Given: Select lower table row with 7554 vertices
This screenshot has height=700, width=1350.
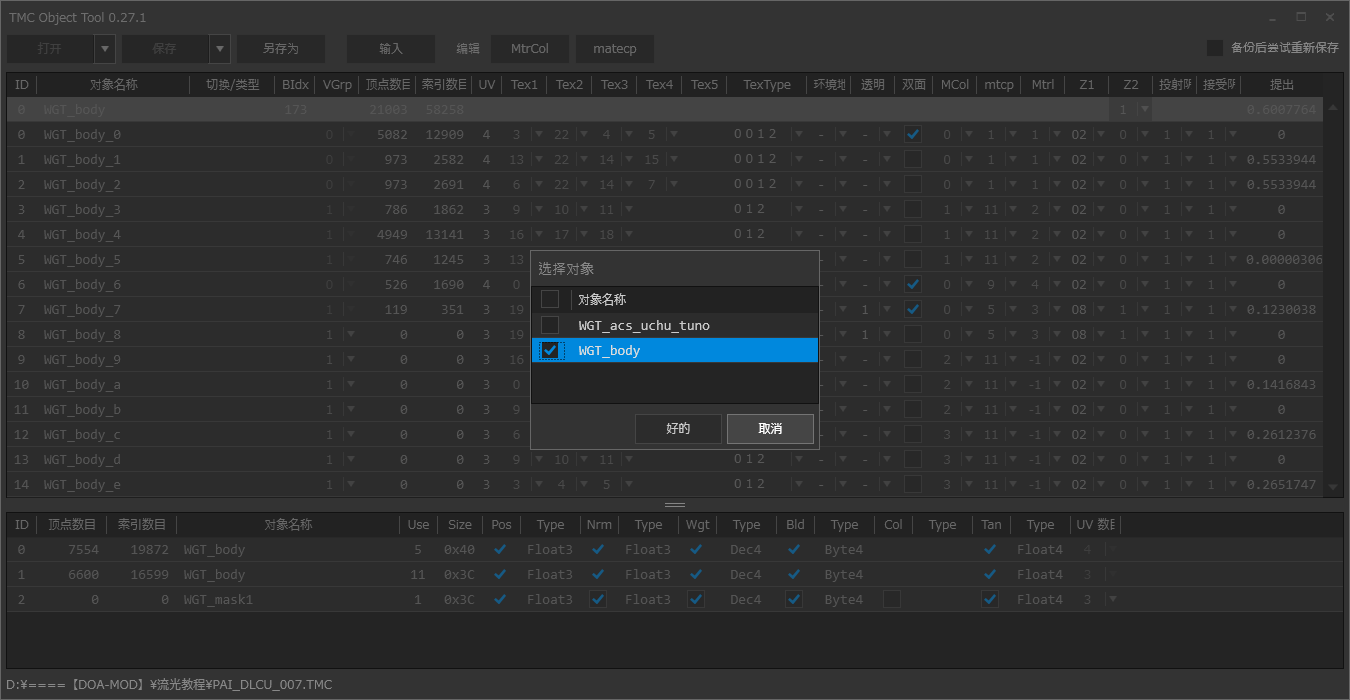Looking at the screenshot, I should tap(675, 549).
